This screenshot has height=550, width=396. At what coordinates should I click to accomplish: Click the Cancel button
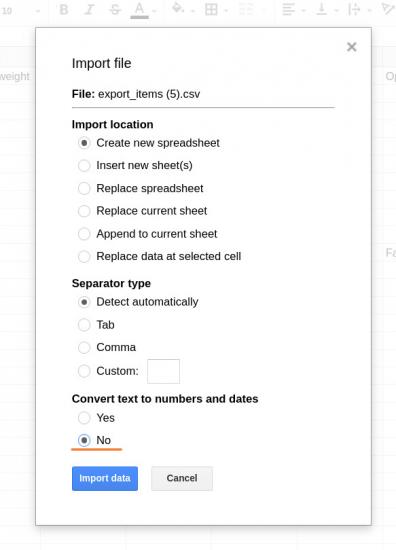(182, 478)
